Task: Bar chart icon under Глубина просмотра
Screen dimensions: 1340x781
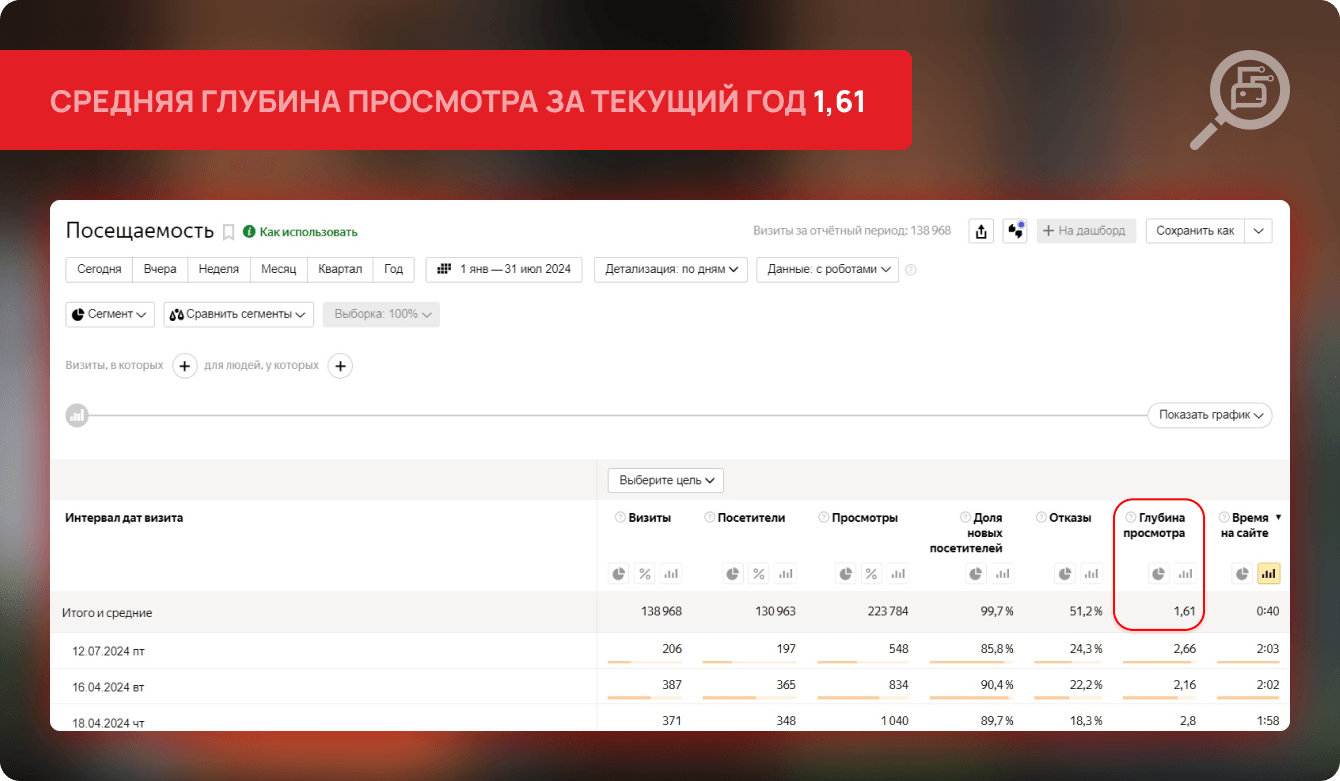Action: [1185, 574]
